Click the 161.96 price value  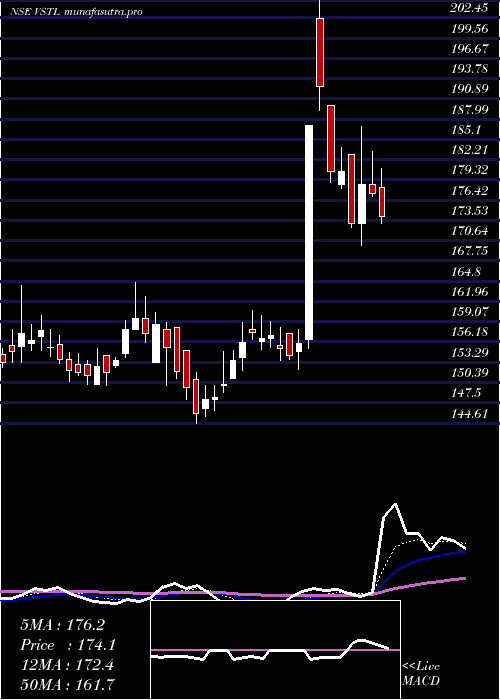click(468, 291)
